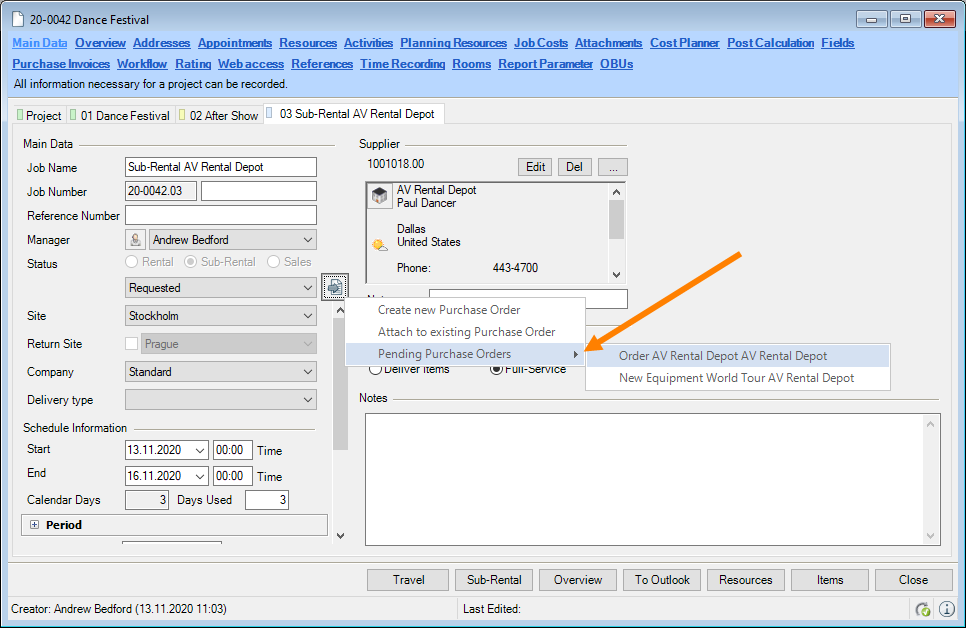Open the Start date picker dropdown
This screenshot has width=966, height=628.
tap(198, 450)
